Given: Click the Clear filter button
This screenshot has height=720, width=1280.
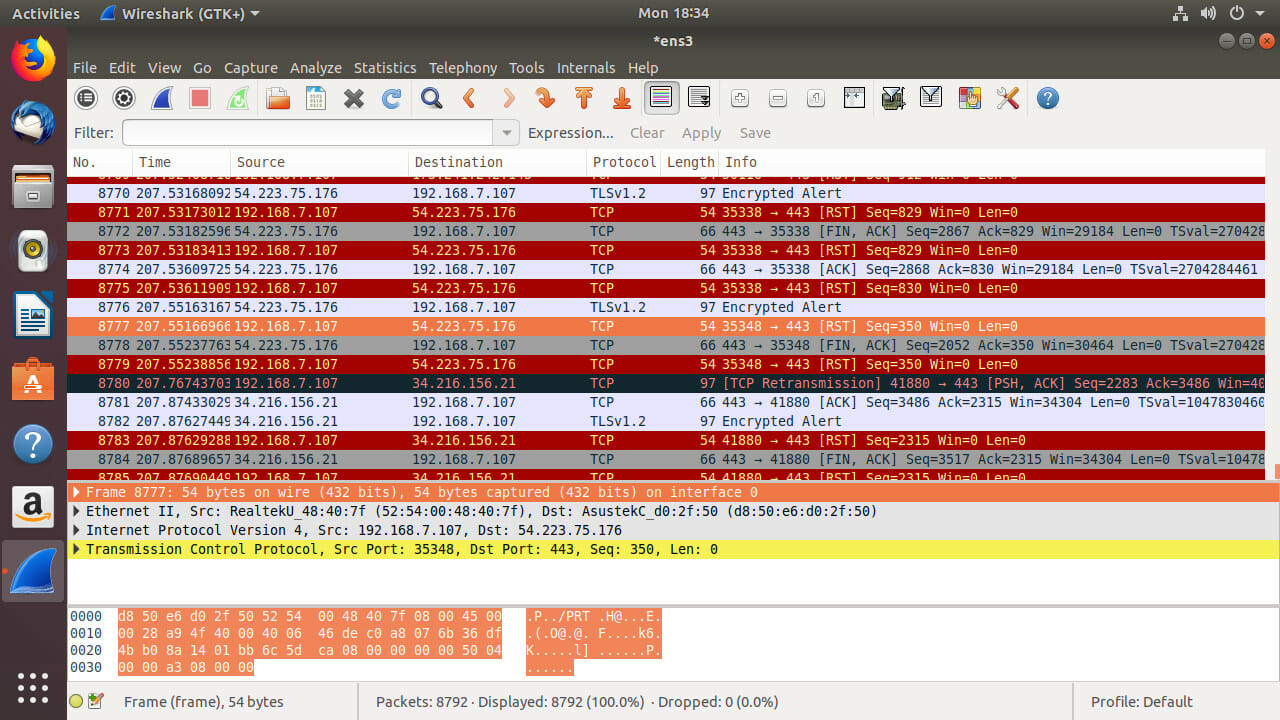Looking at the screenshot, I should (x=647, y=133).
